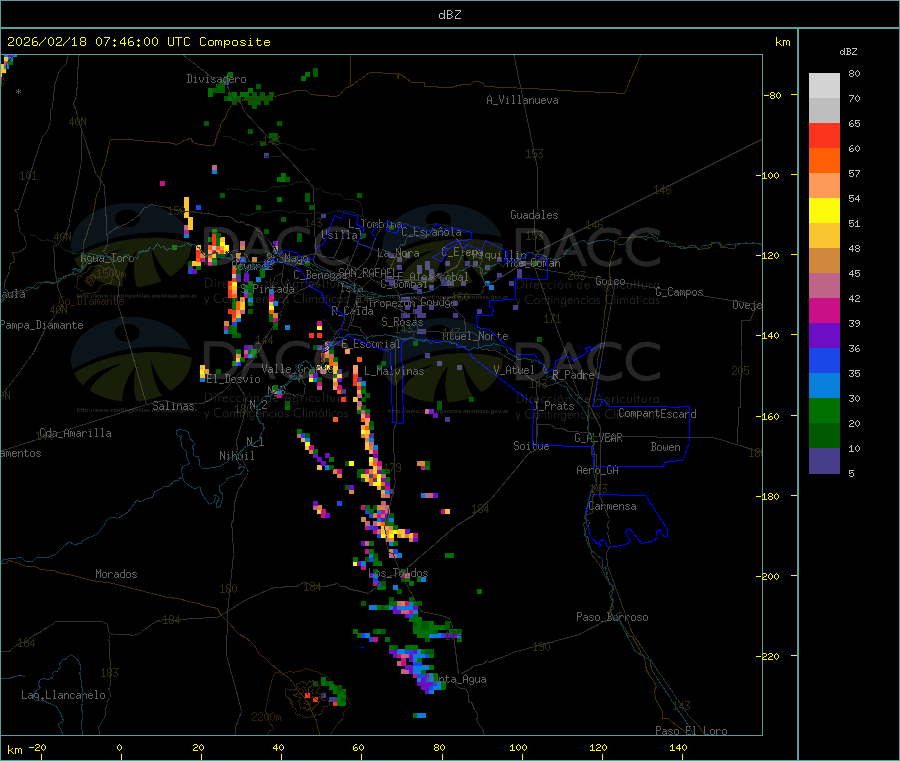
Task: Select the Agua_Toro location label
Action: (107, 258)
